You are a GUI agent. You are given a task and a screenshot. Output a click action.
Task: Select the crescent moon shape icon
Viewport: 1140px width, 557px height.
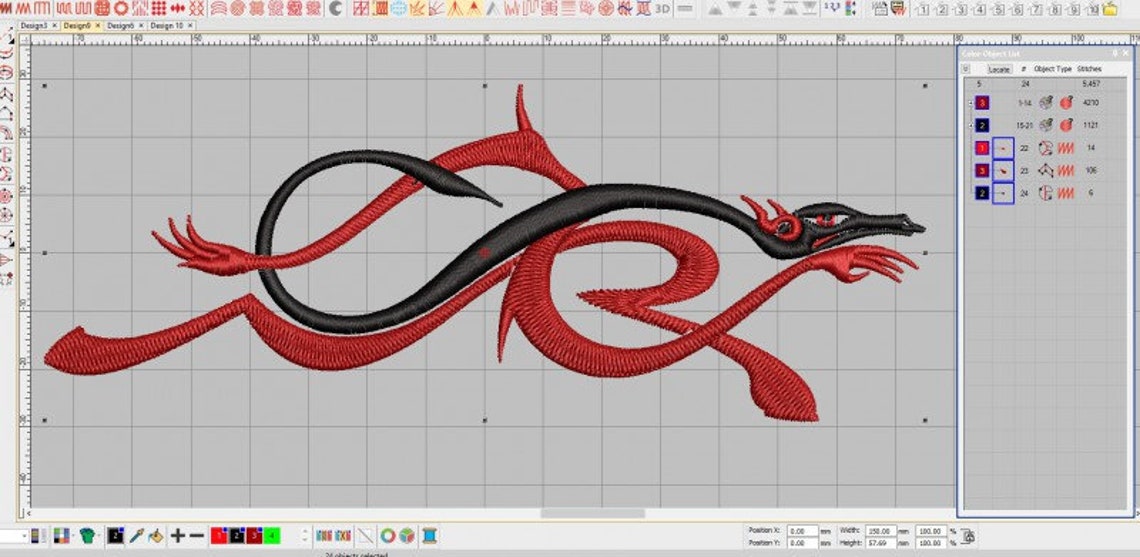pyautogui.click(x=335, y=9)
